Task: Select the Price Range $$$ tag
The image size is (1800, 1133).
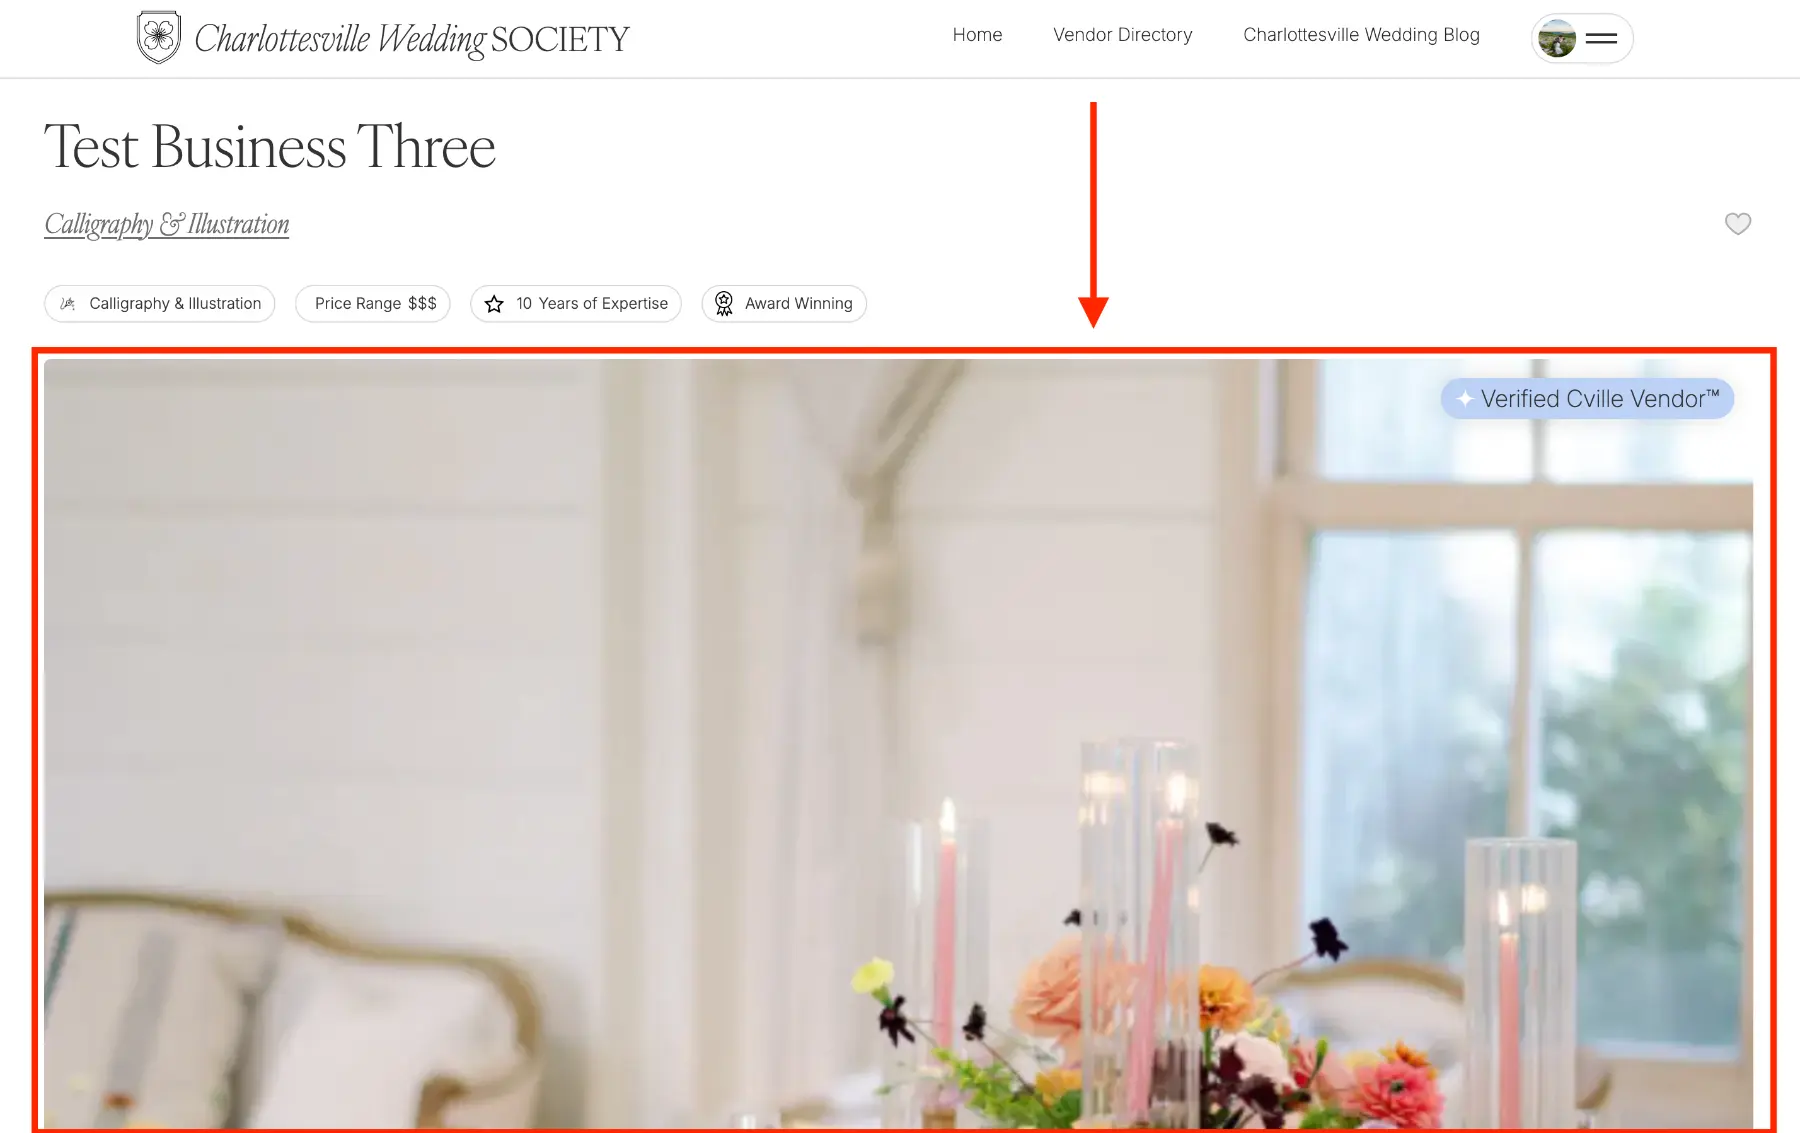Action: 373,304
